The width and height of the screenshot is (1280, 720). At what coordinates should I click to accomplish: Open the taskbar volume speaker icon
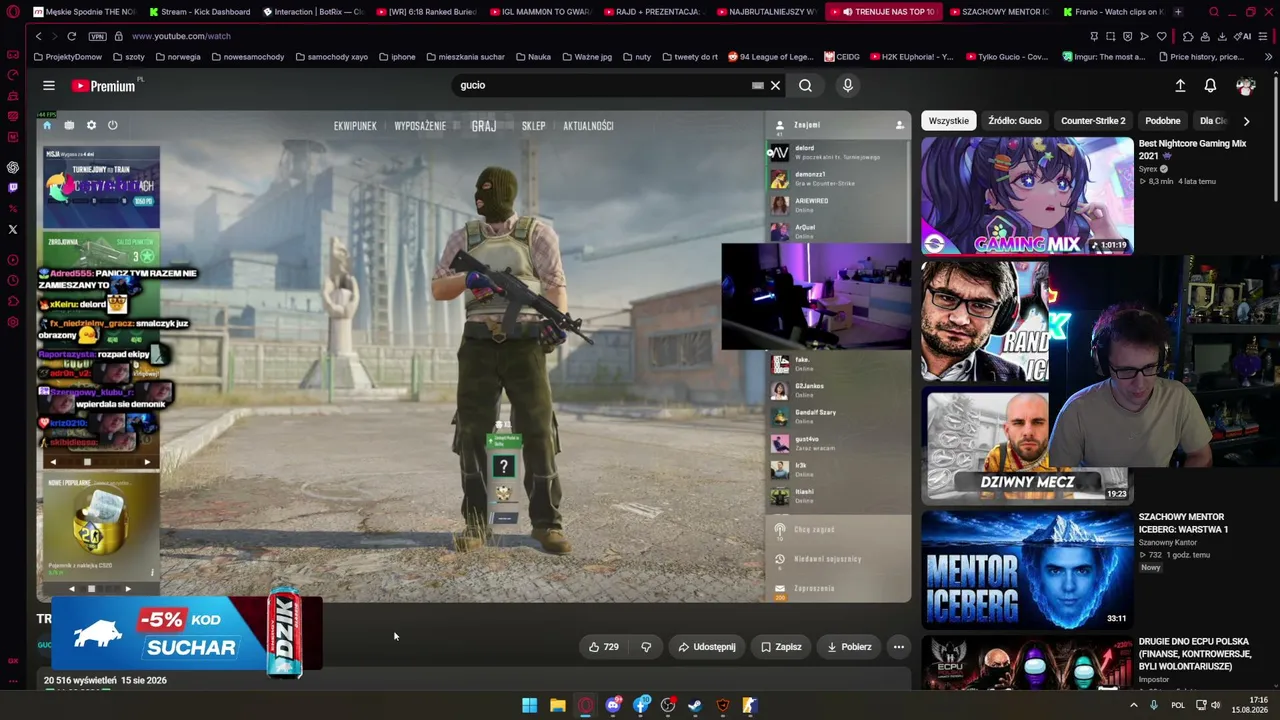point(1216,705)
